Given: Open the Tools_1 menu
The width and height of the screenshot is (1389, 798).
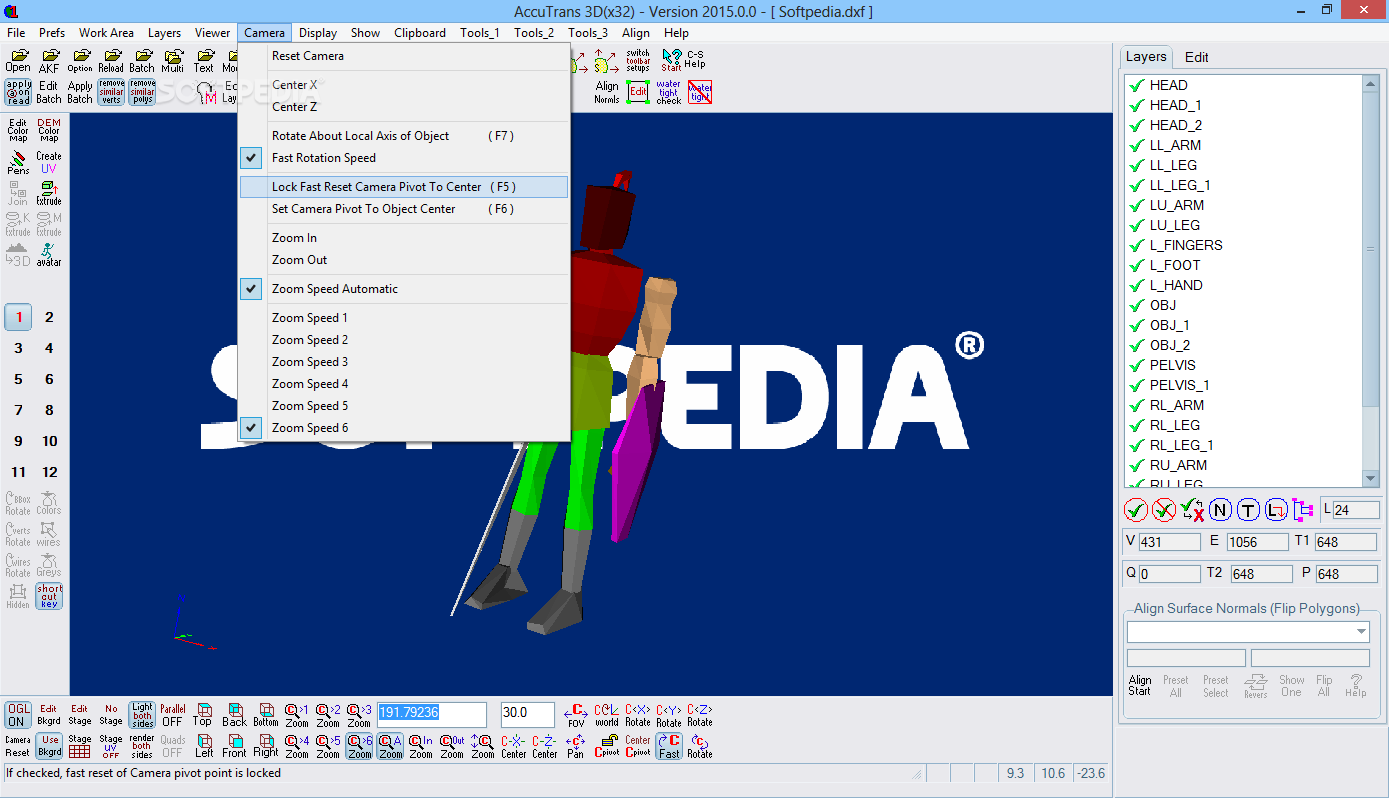Looking at the screenshot, I should [480, 33].
